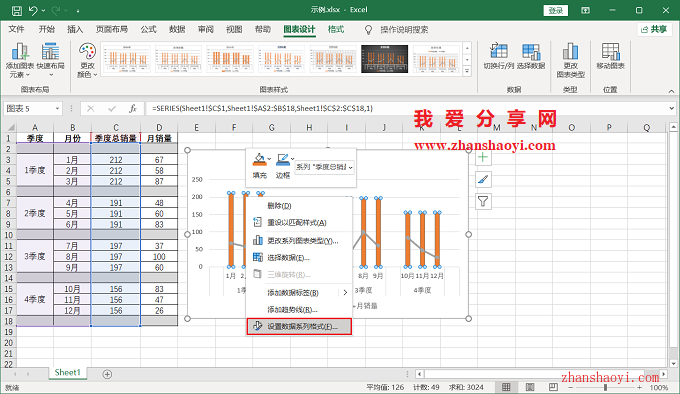Image resolution: width=680 pixels, height=394 pixels.
Task: Choose 选择数据(E) from context menu
Action: click(299, 258)
